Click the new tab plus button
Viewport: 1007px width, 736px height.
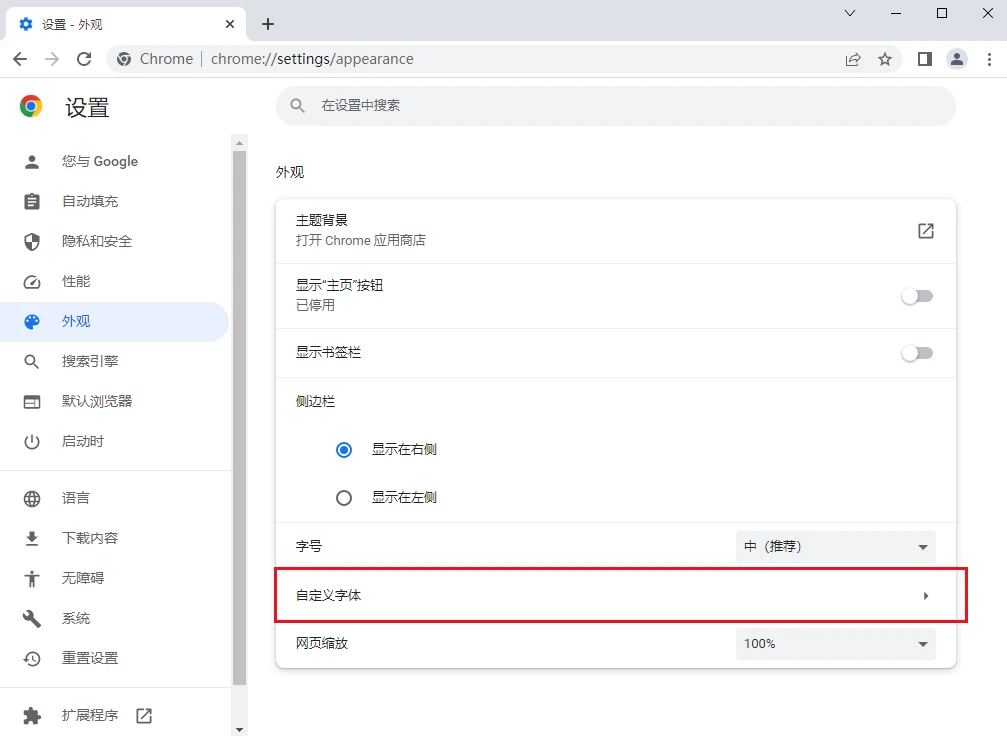[x=268, y=24]
